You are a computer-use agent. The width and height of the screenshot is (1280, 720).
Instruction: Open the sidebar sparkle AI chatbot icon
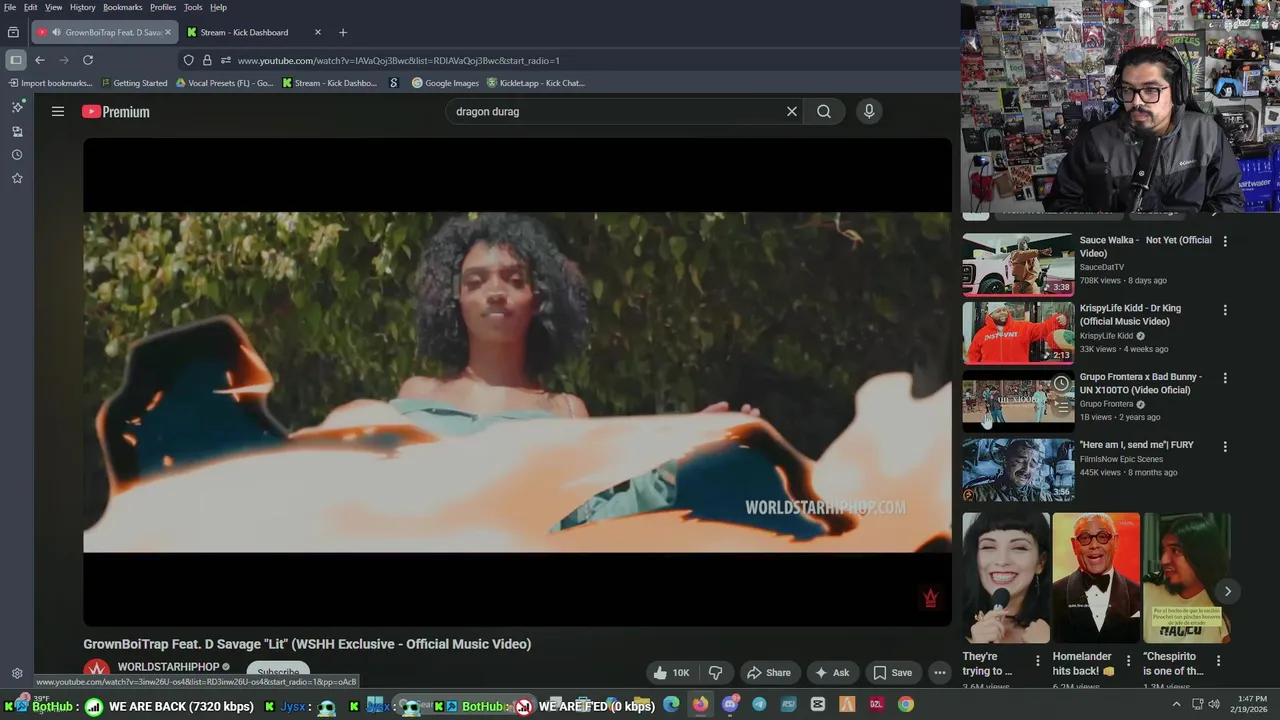(x=17, y=107)
